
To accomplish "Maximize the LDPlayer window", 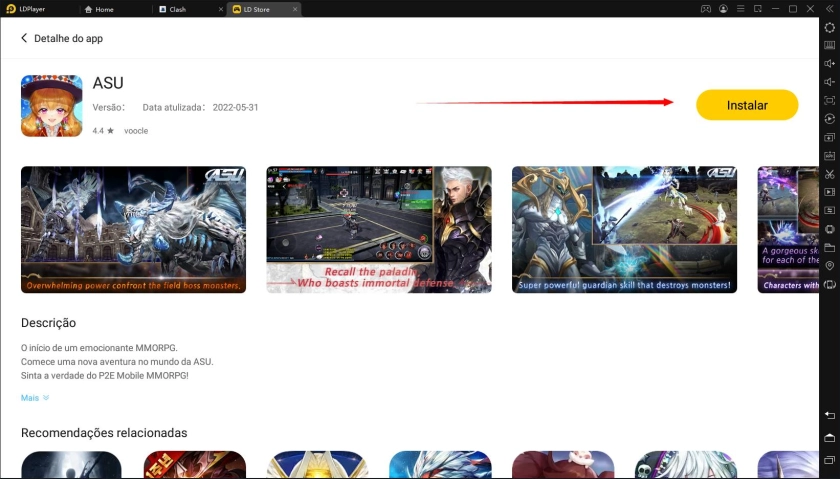I will pos(793,9).
